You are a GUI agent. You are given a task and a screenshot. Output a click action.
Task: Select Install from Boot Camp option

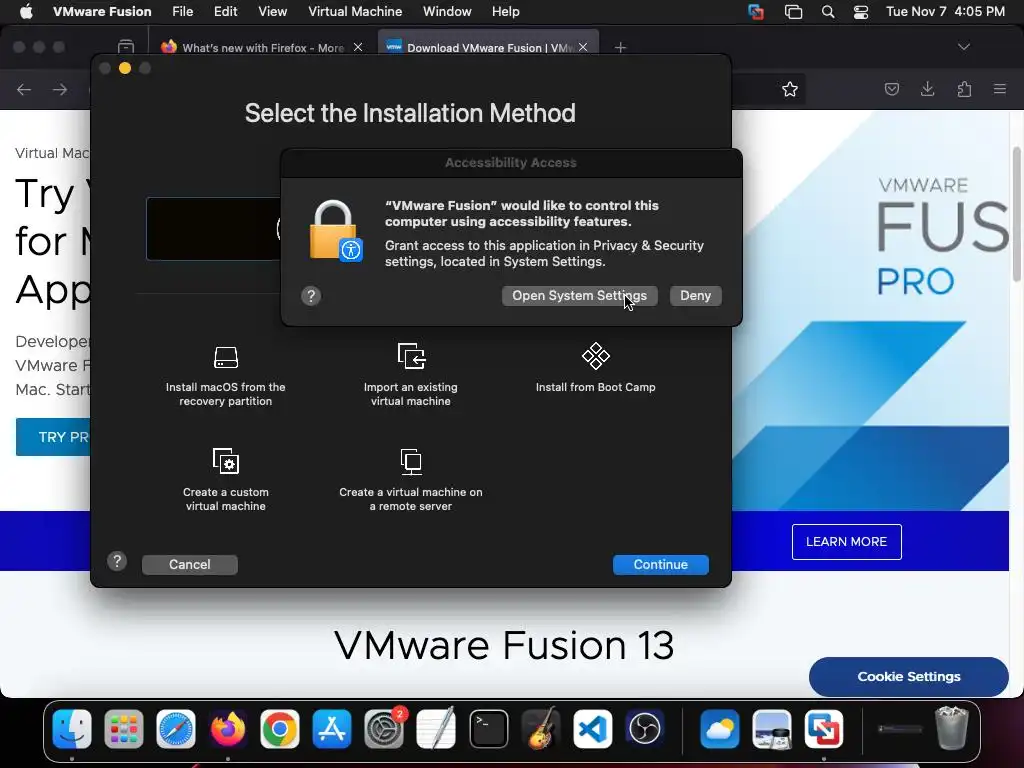pos(595,369)
